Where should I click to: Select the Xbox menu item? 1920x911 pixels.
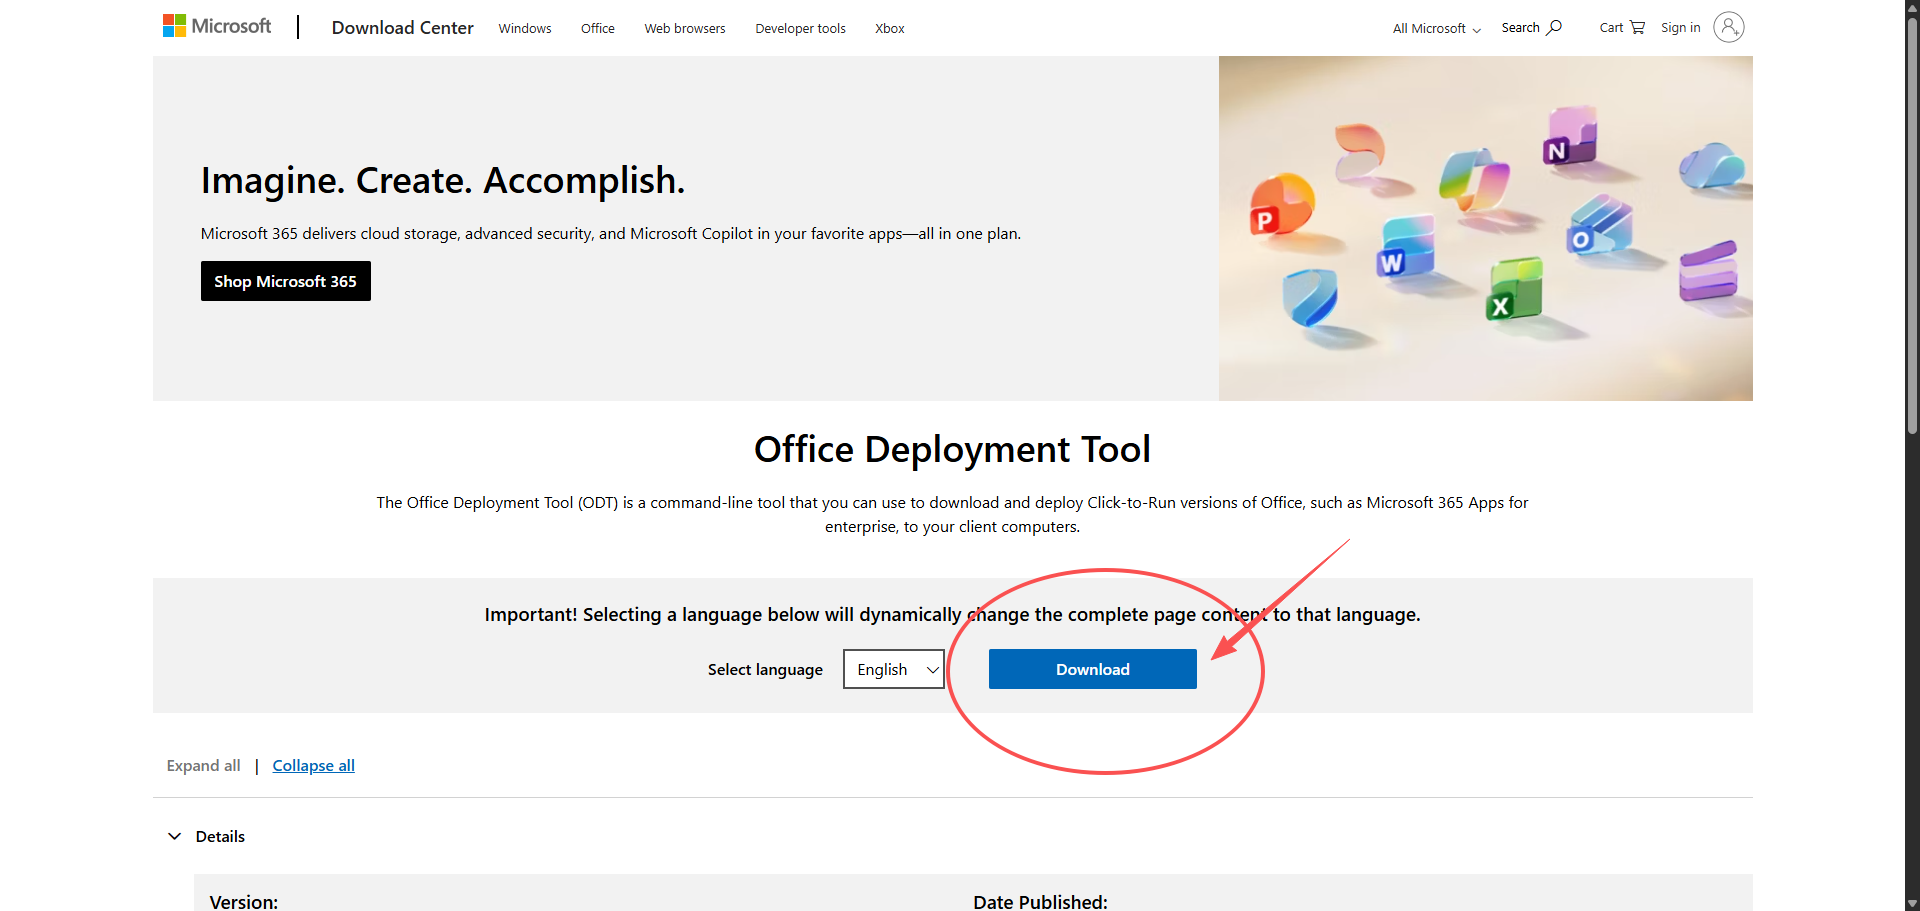(x=890, y=29)
